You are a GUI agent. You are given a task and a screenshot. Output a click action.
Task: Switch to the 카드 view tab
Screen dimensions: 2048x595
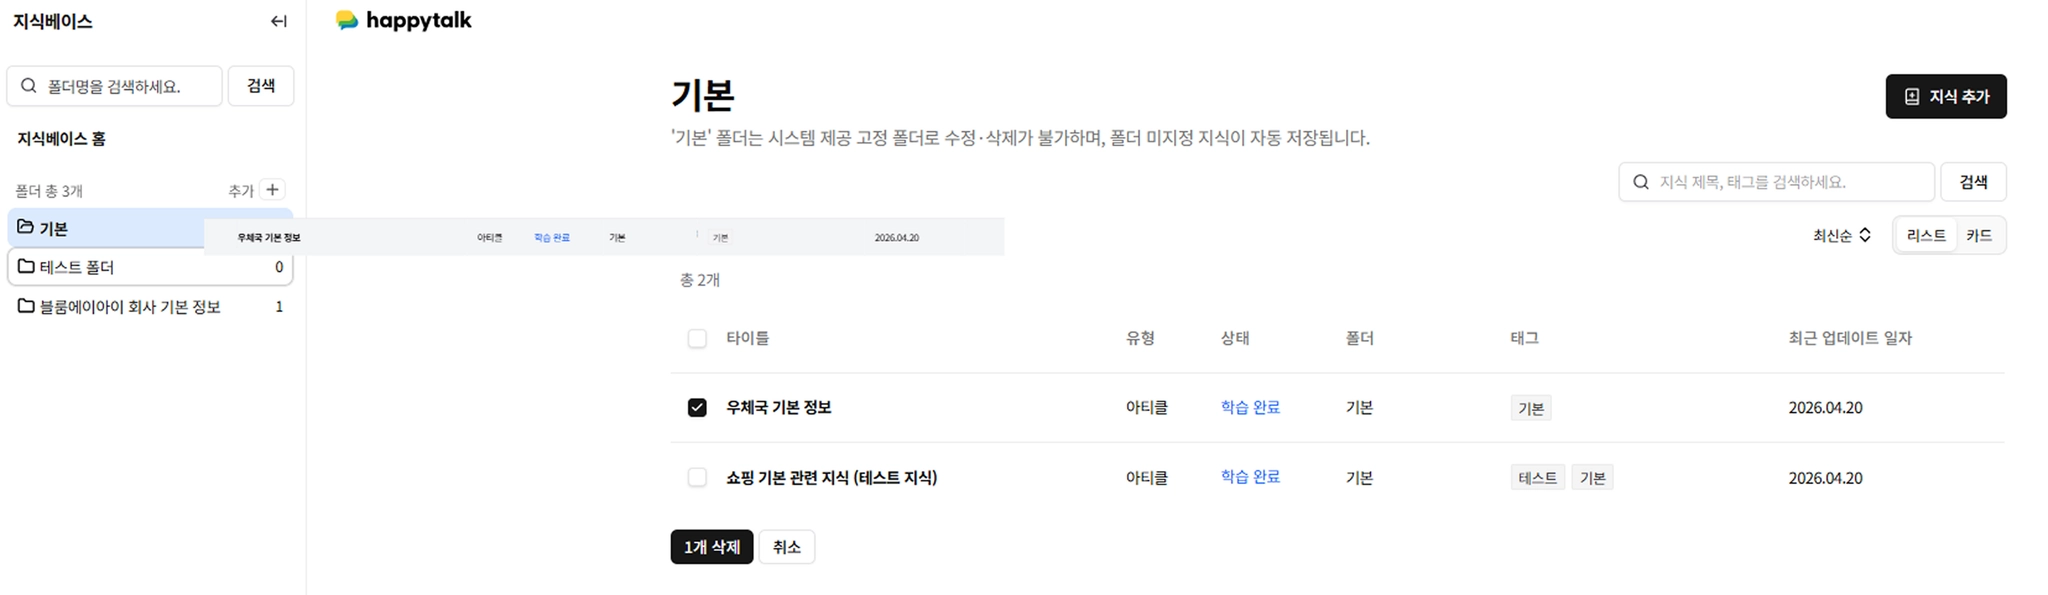1979,235
